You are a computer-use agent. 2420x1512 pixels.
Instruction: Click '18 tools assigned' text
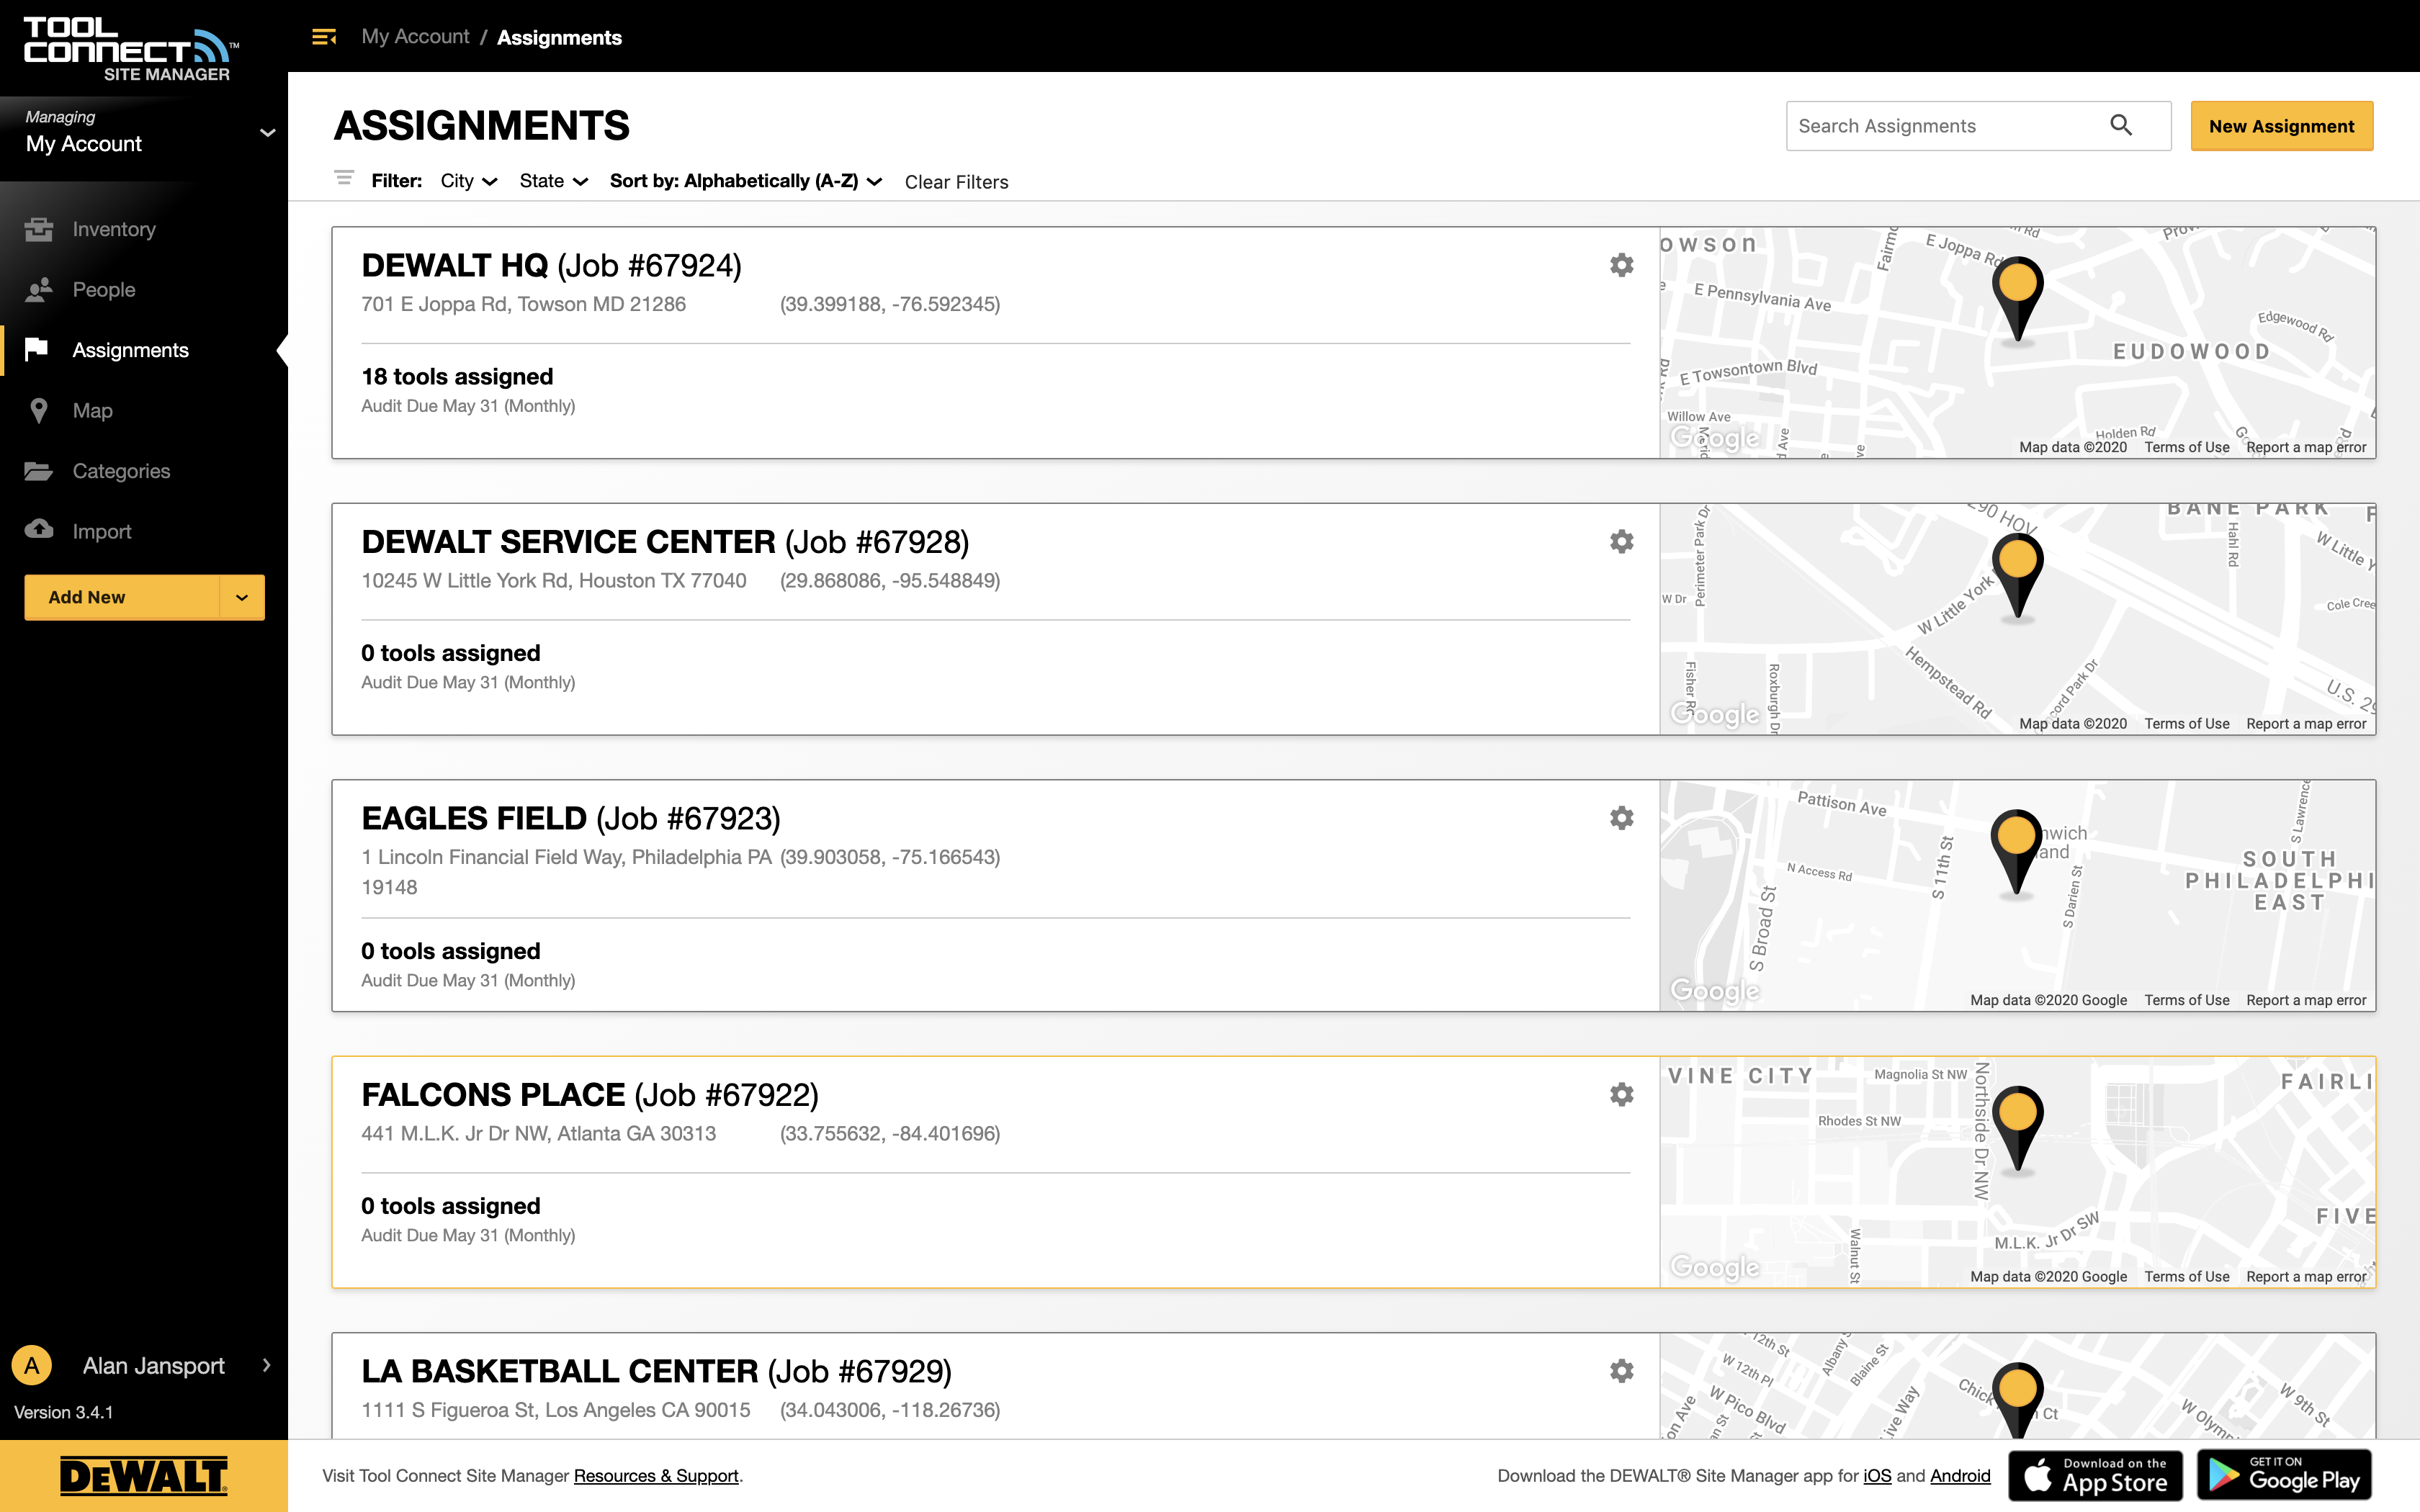click(x=457, y=377)
